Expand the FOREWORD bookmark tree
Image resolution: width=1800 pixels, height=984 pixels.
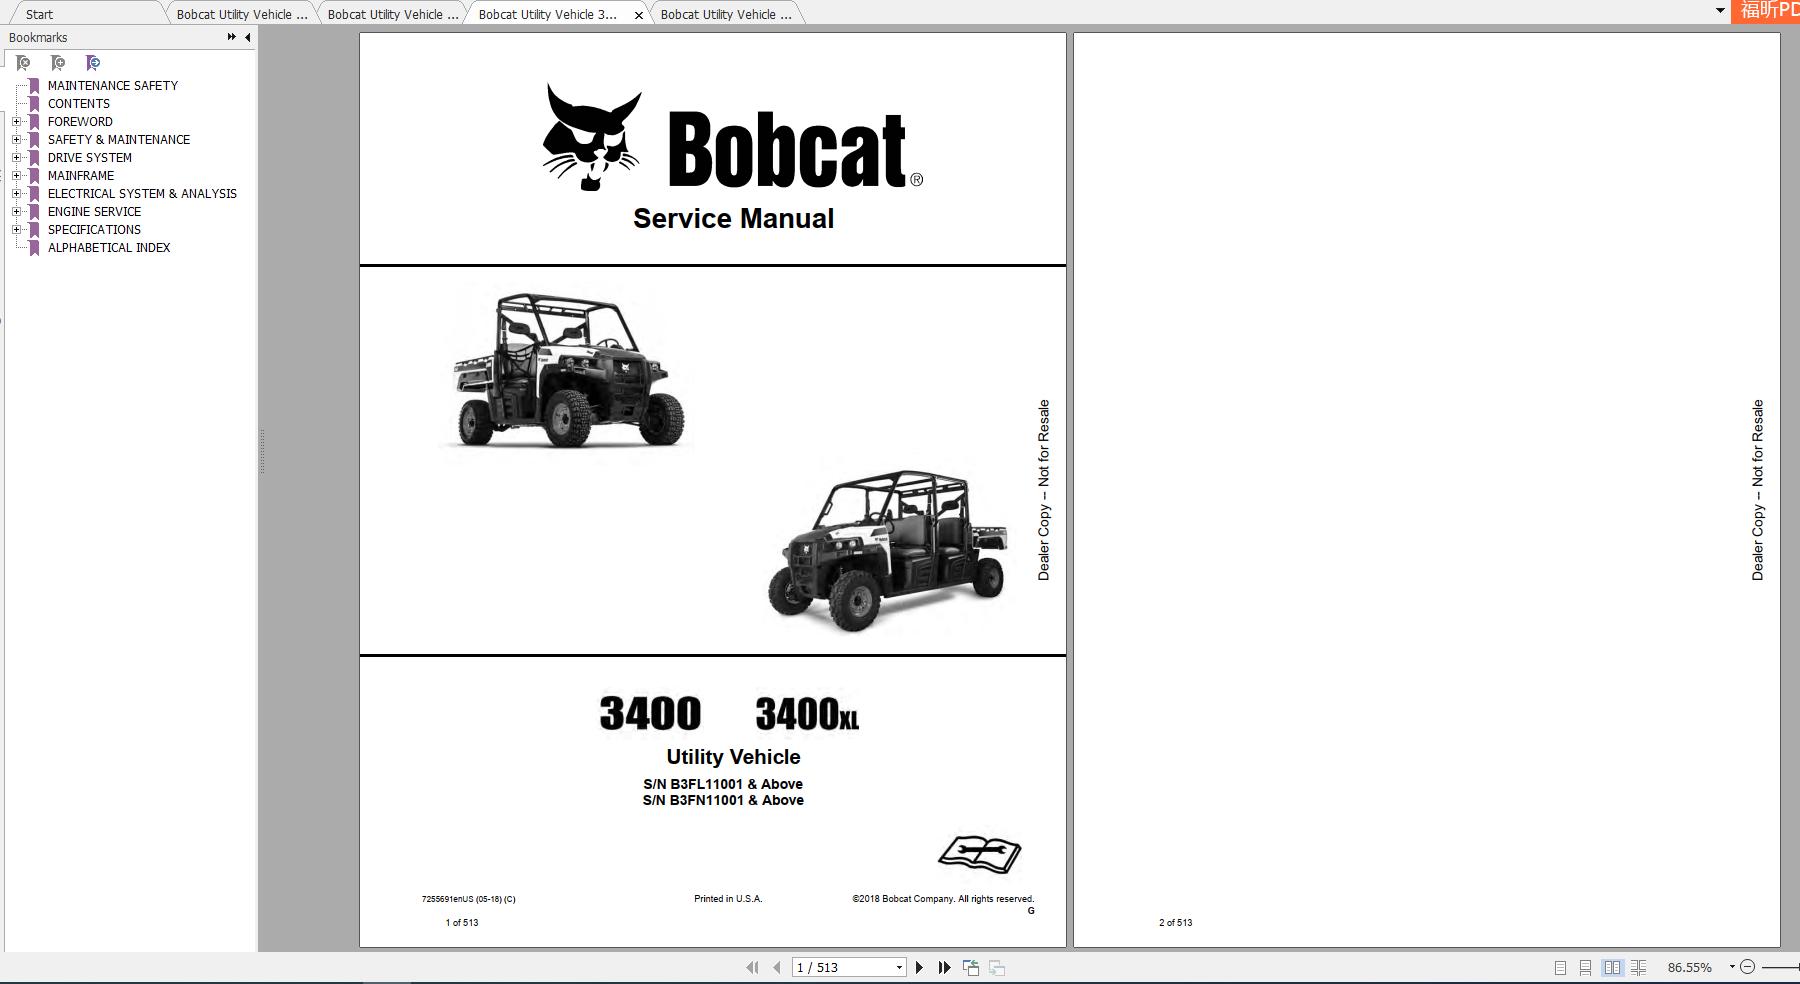(15, 121)
